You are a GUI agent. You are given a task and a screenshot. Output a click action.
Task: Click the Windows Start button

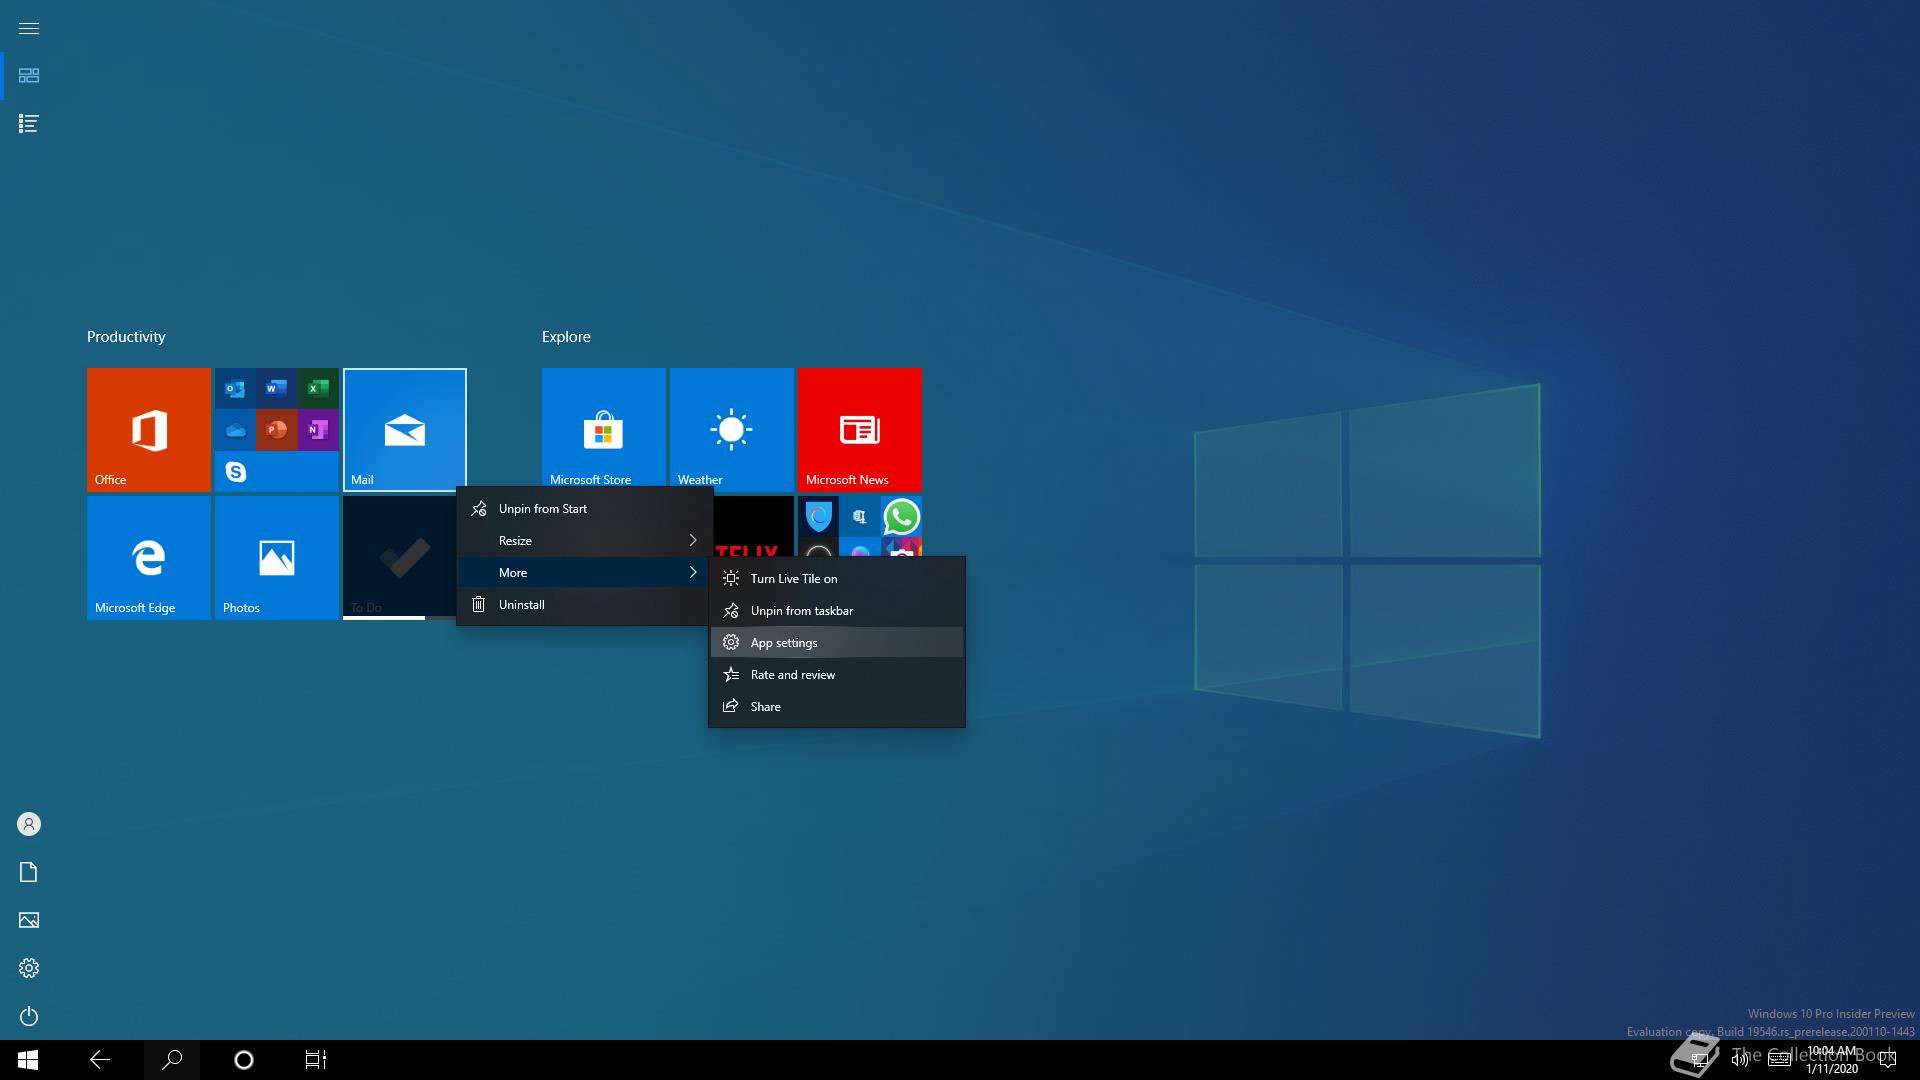(28, 1060)
